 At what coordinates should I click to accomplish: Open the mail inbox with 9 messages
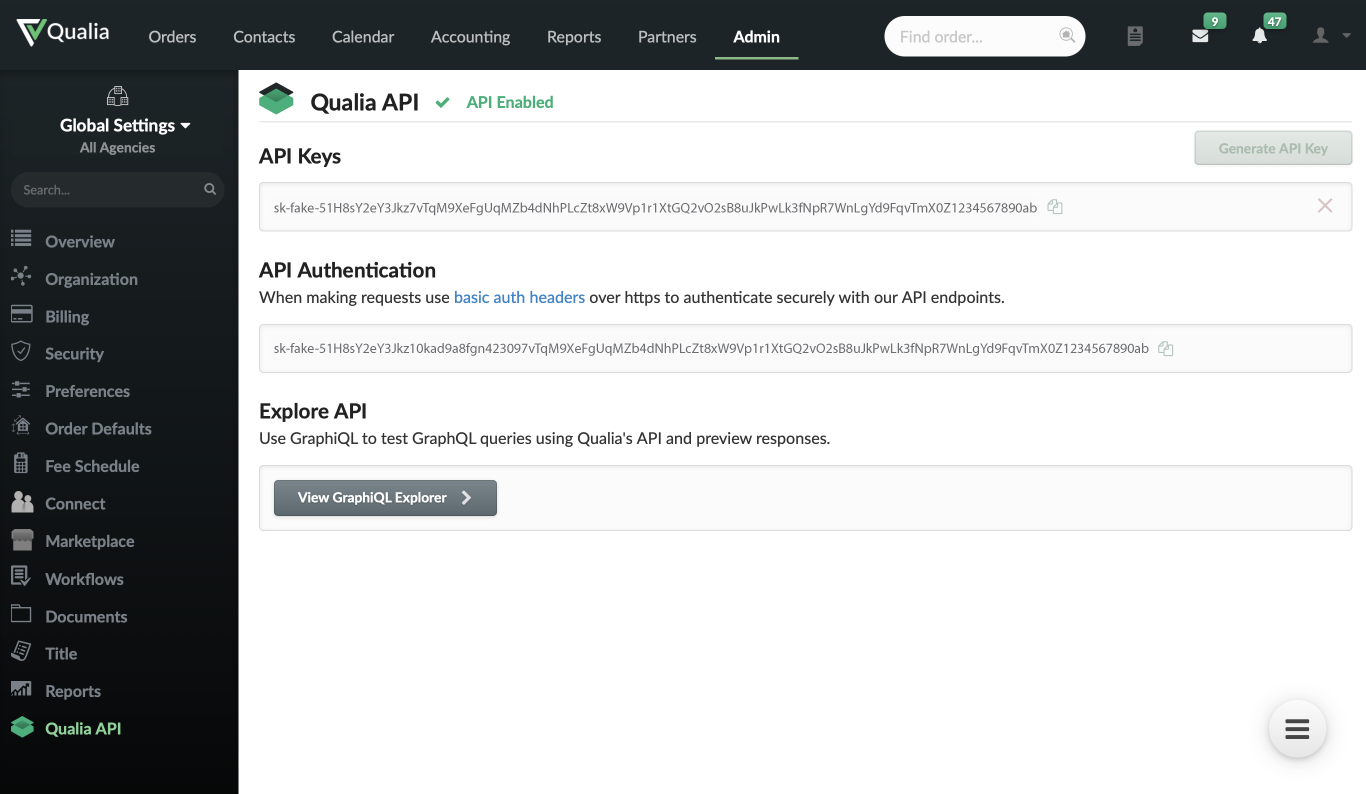(1200, 36)
